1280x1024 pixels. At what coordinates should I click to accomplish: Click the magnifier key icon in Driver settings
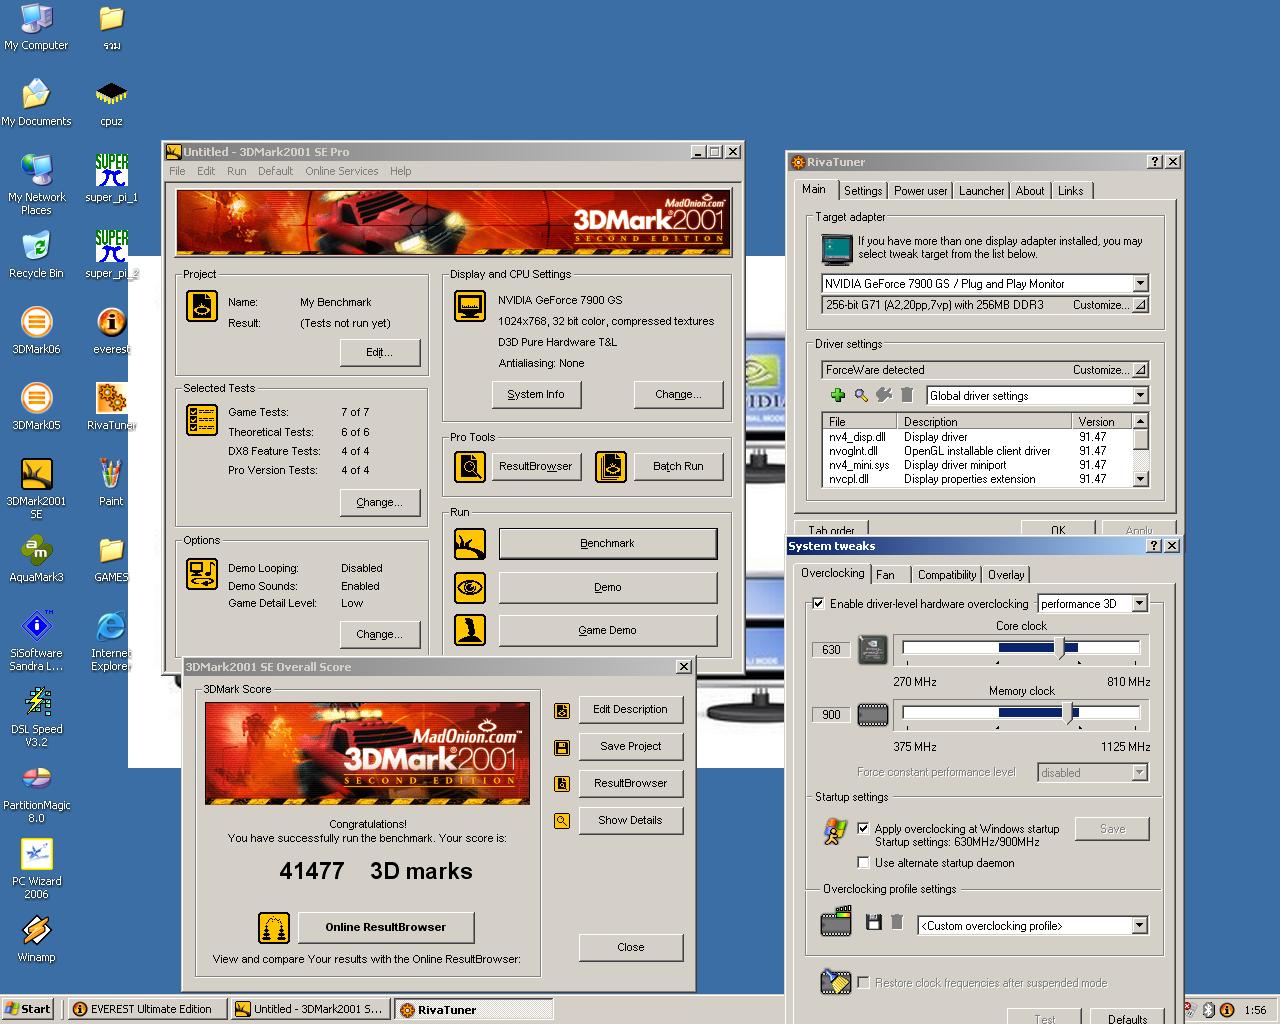(860, 395)
